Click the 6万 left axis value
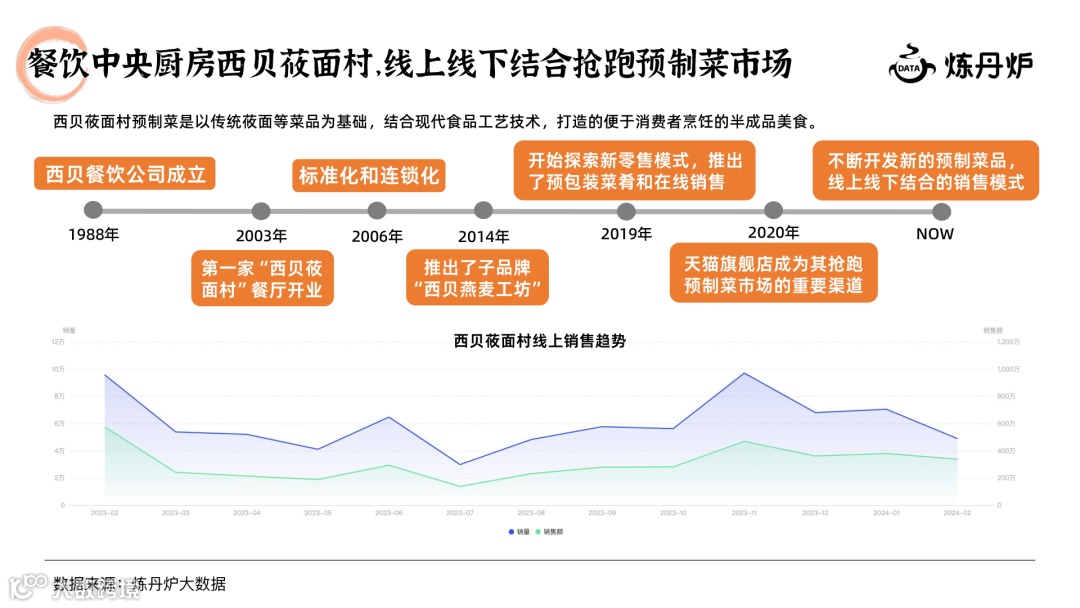Image resolution: width=1080 pixels, height=608 pixels. pos(59,424)
